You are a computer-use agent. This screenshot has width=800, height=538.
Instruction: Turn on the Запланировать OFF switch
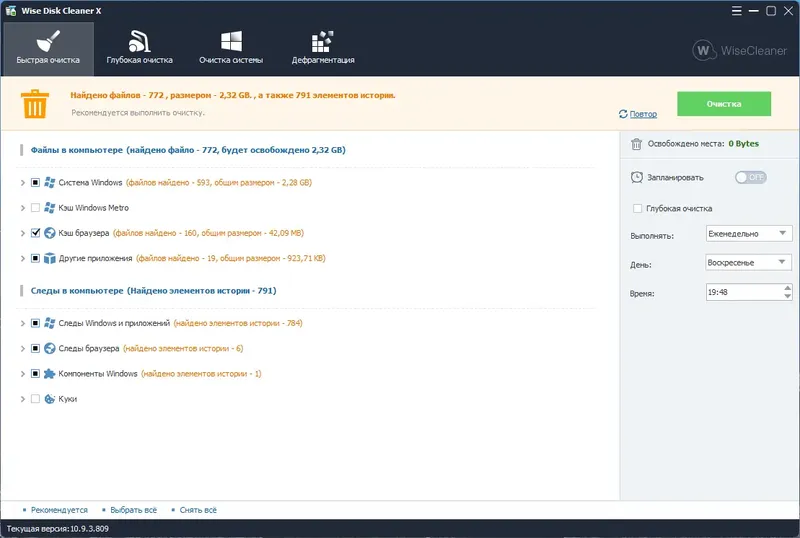click(751, 177)
